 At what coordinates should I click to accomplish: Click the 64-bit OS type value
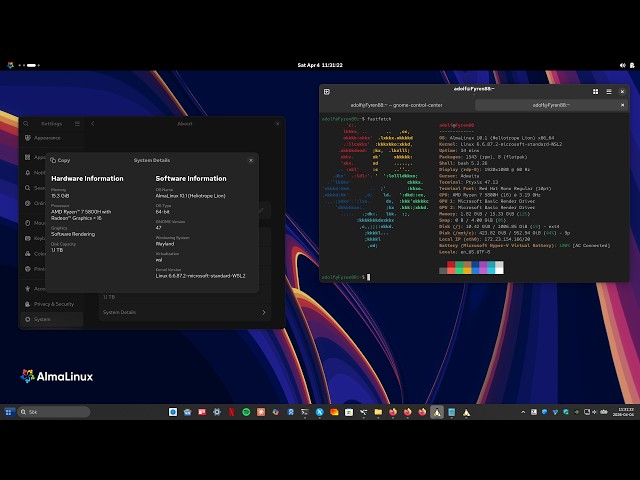(162, 212)
